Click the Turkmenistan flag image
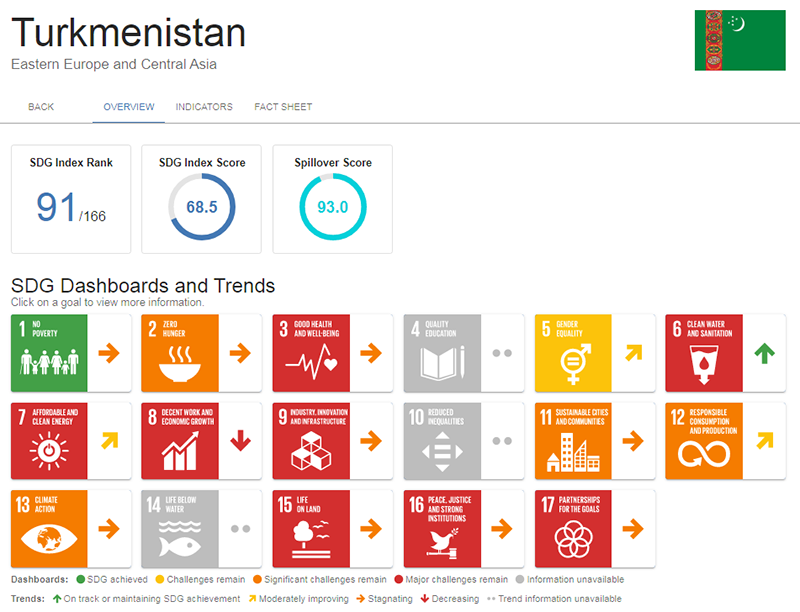The width and height of the screenshot is (800, 612). tap(740, 41)
